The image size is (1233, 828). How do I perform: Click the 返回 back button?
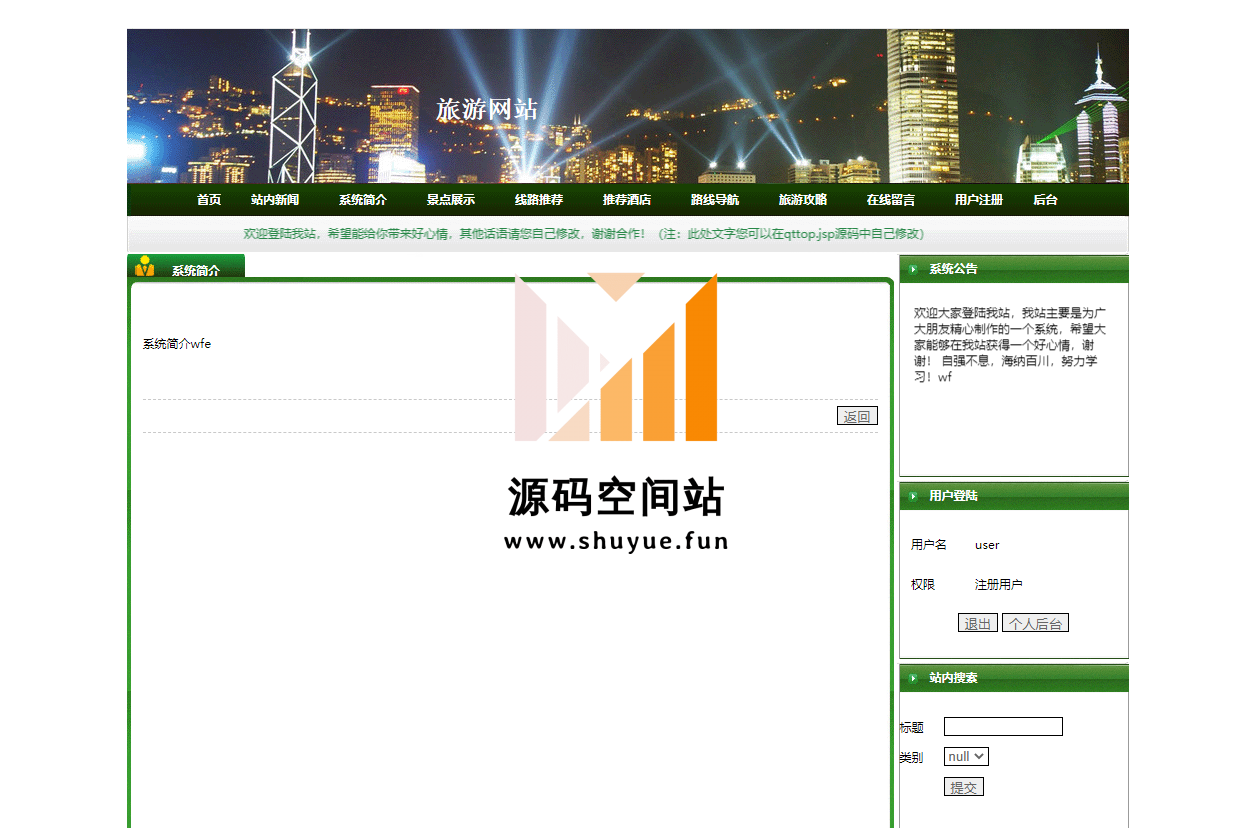[857, 417]
